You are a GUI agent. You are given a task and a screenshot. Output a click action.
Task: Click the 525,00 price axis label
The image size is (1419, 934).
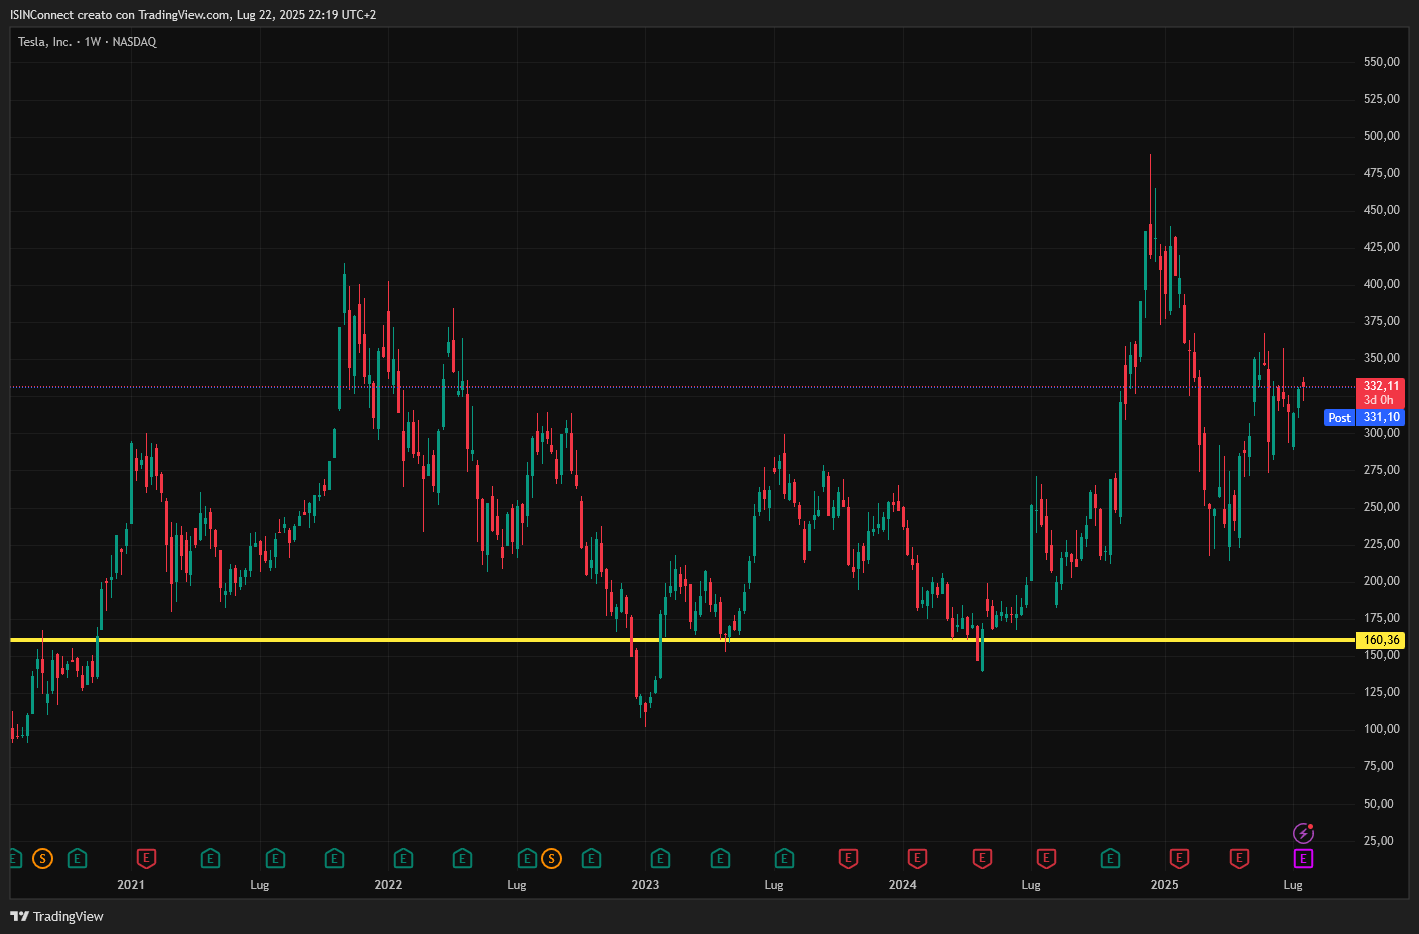pos(1381,99)
